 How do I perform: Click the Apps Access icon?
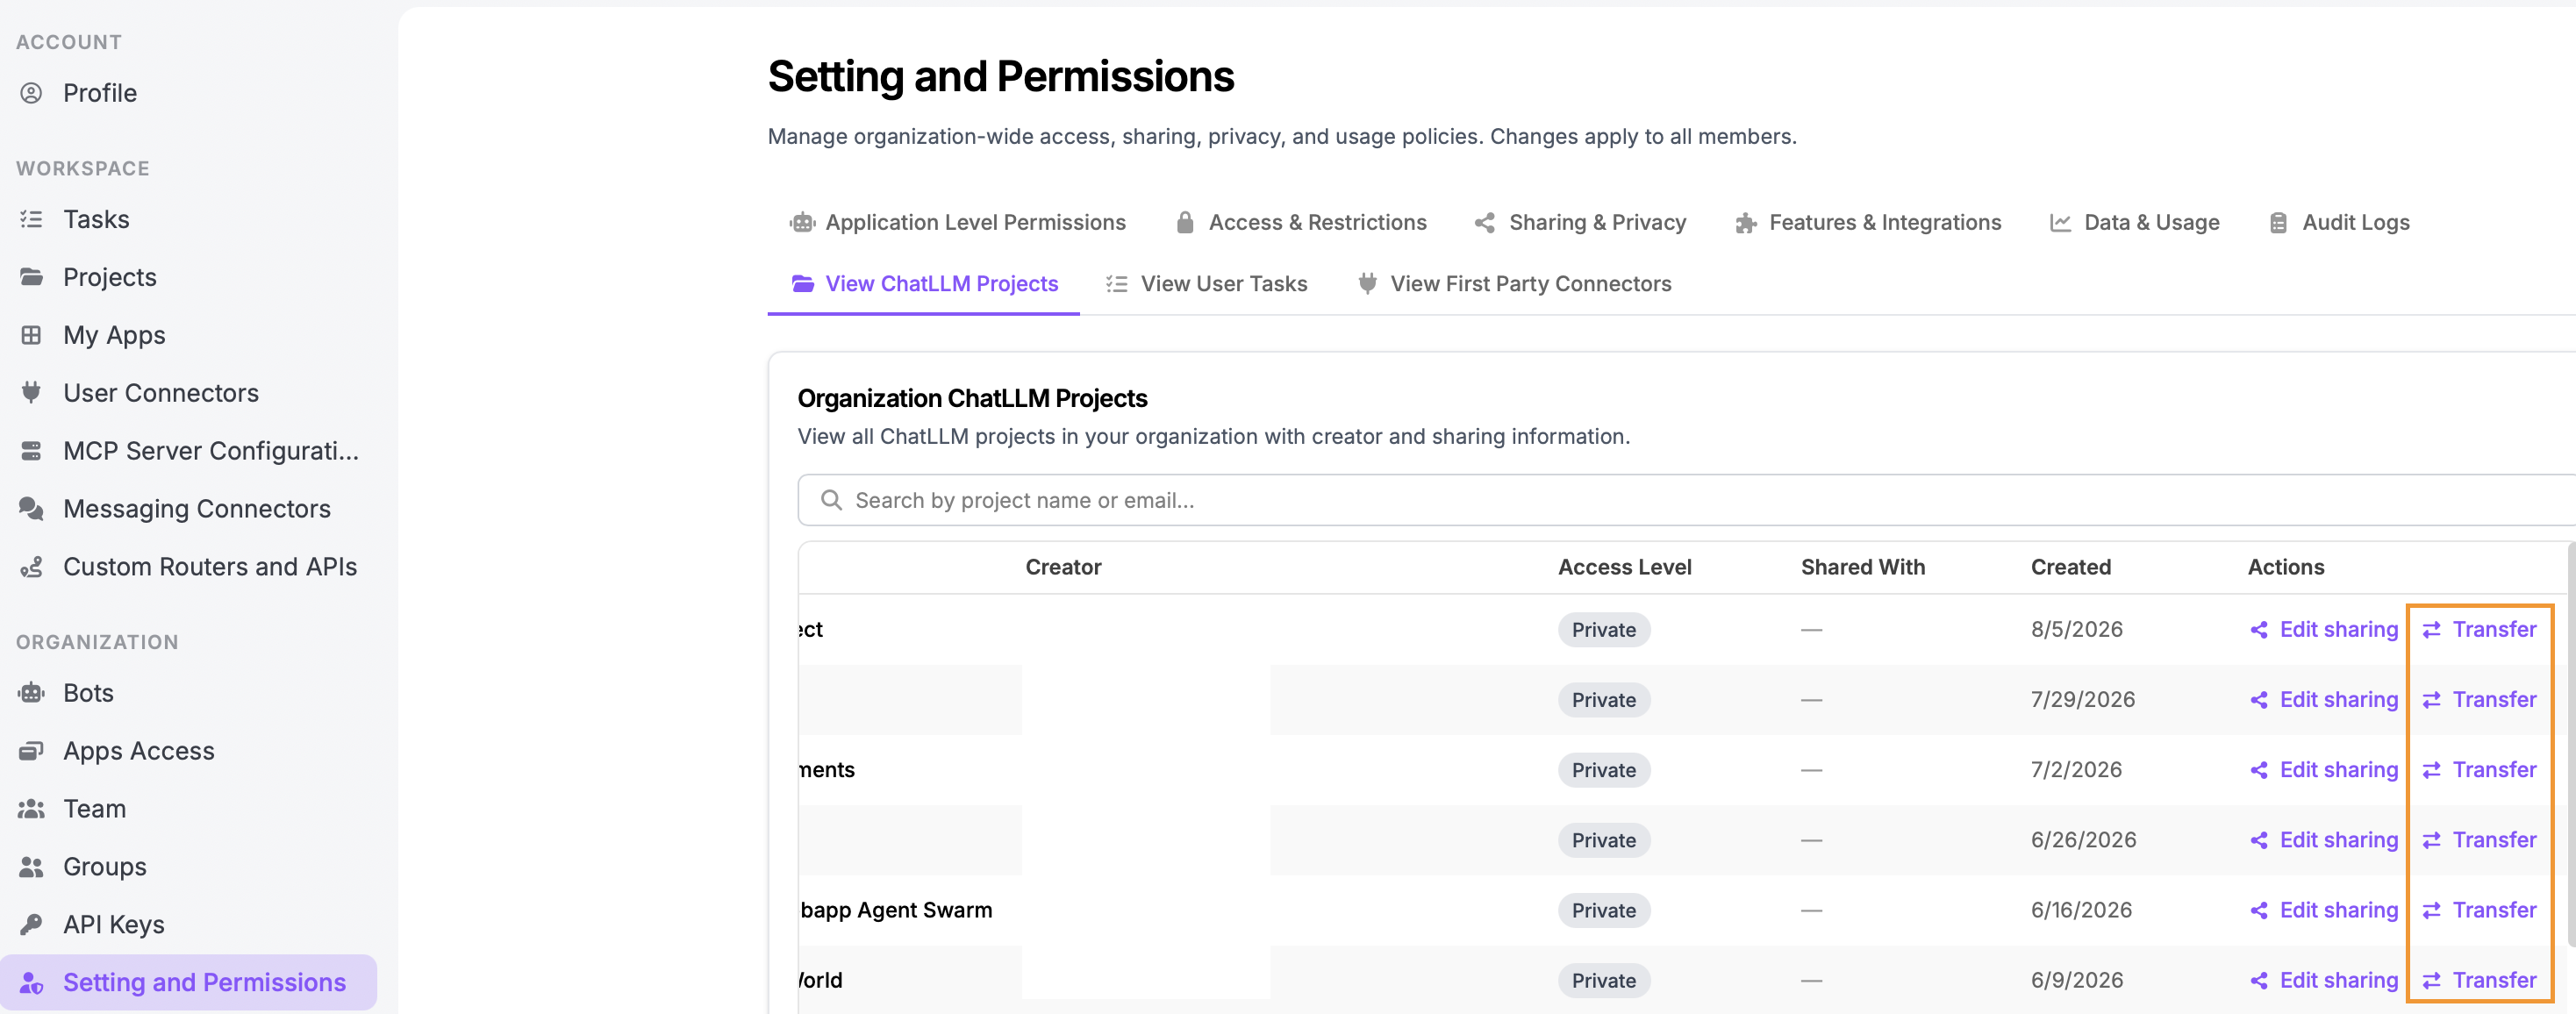click(31, 751)
